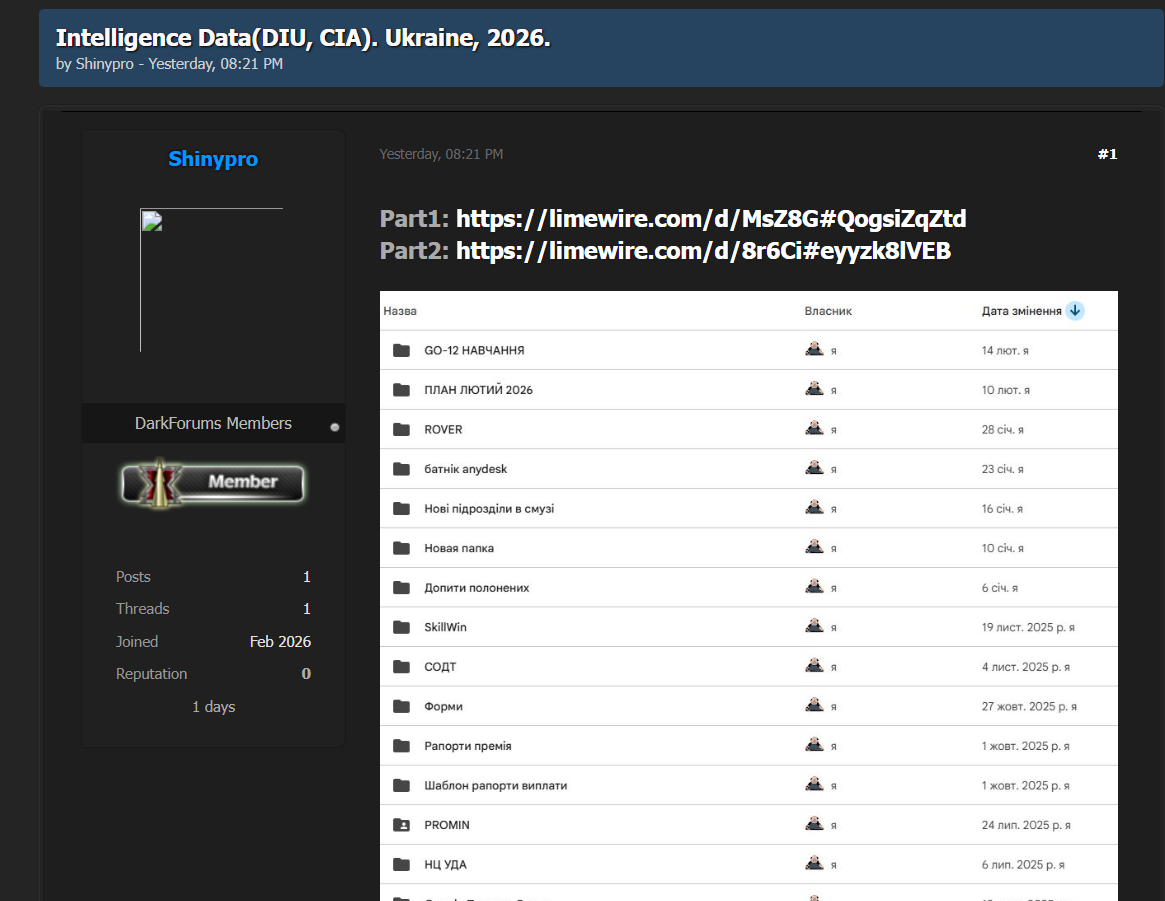Image resolution: width=1165 pixels, height=901 pixels.
Task: Click the Member rank badge
Action: [213, 484]
